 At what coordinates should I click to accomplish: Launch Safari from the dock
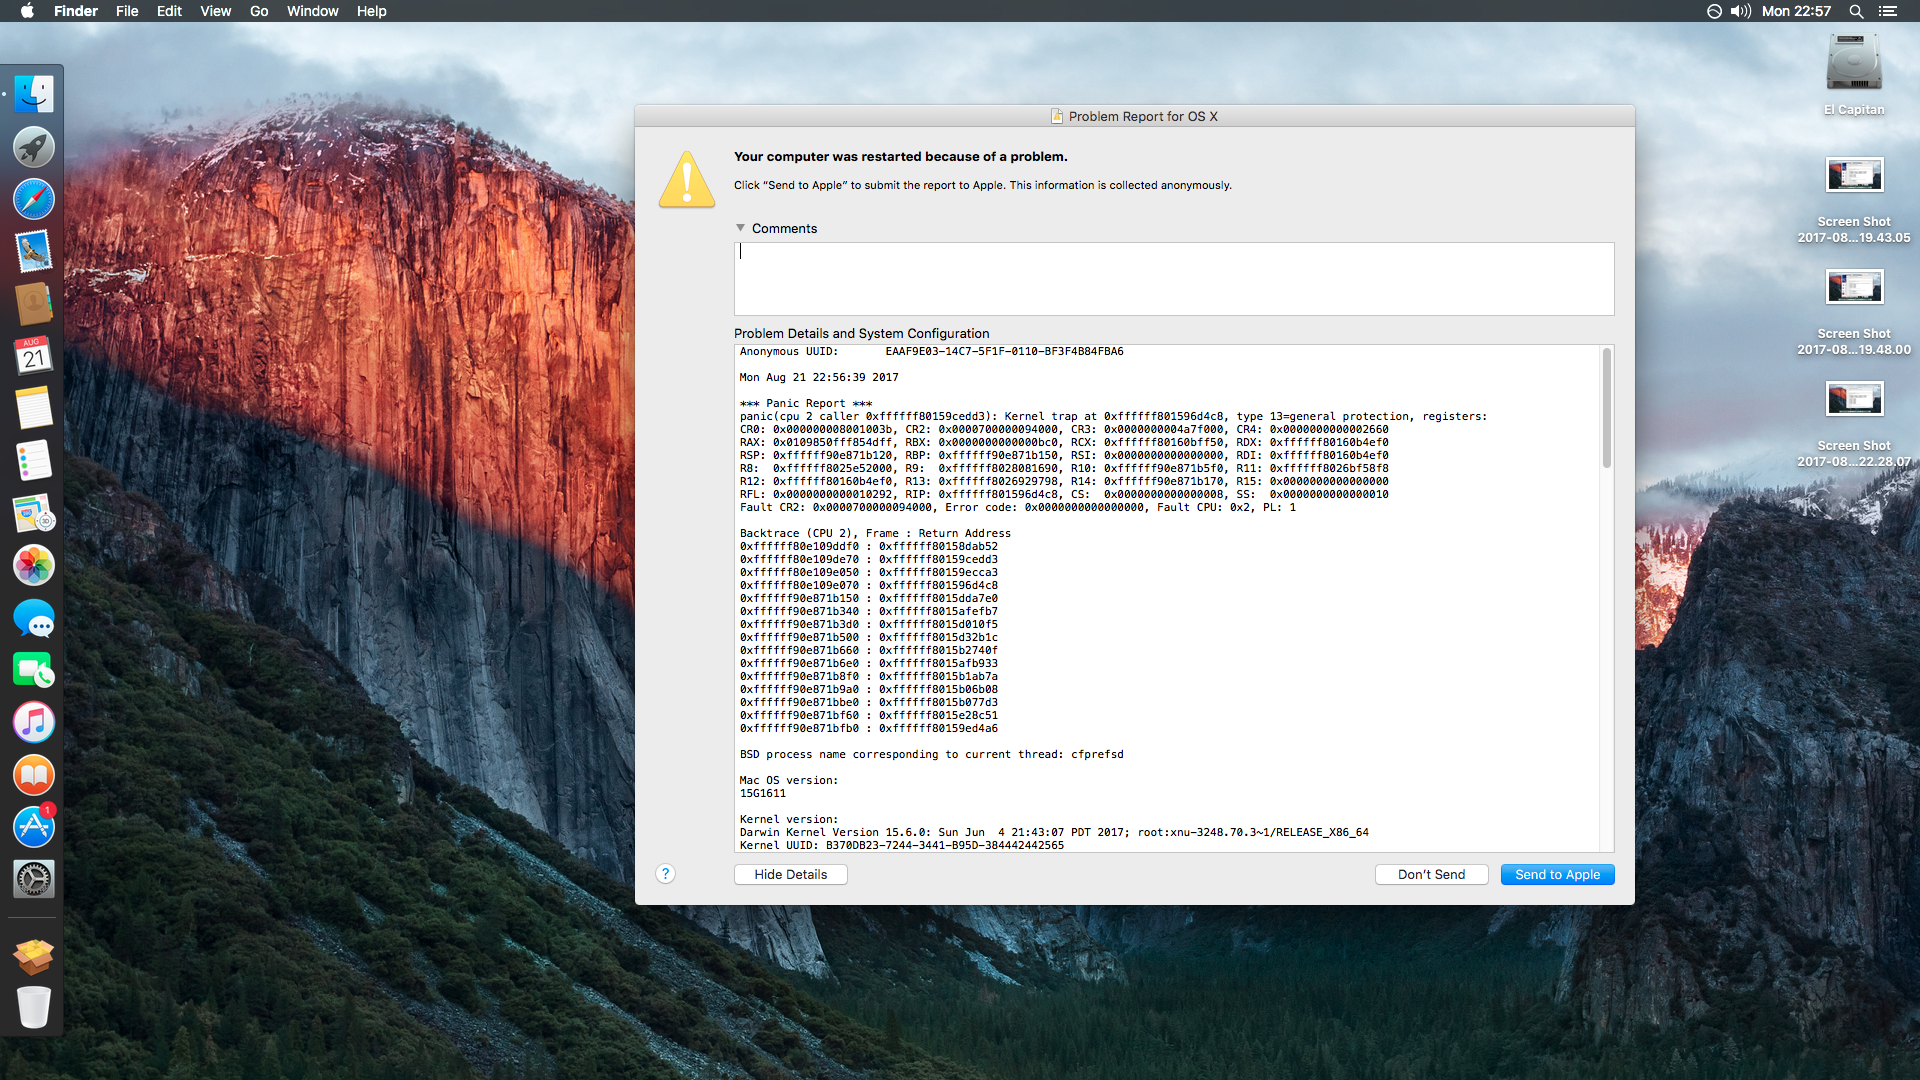(33, 199)
